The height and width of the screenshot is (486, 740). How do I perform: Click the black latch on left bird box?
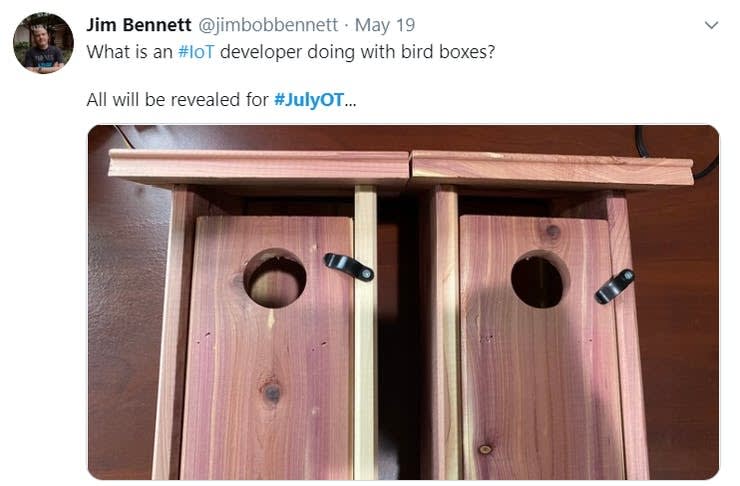click(349, 267)
